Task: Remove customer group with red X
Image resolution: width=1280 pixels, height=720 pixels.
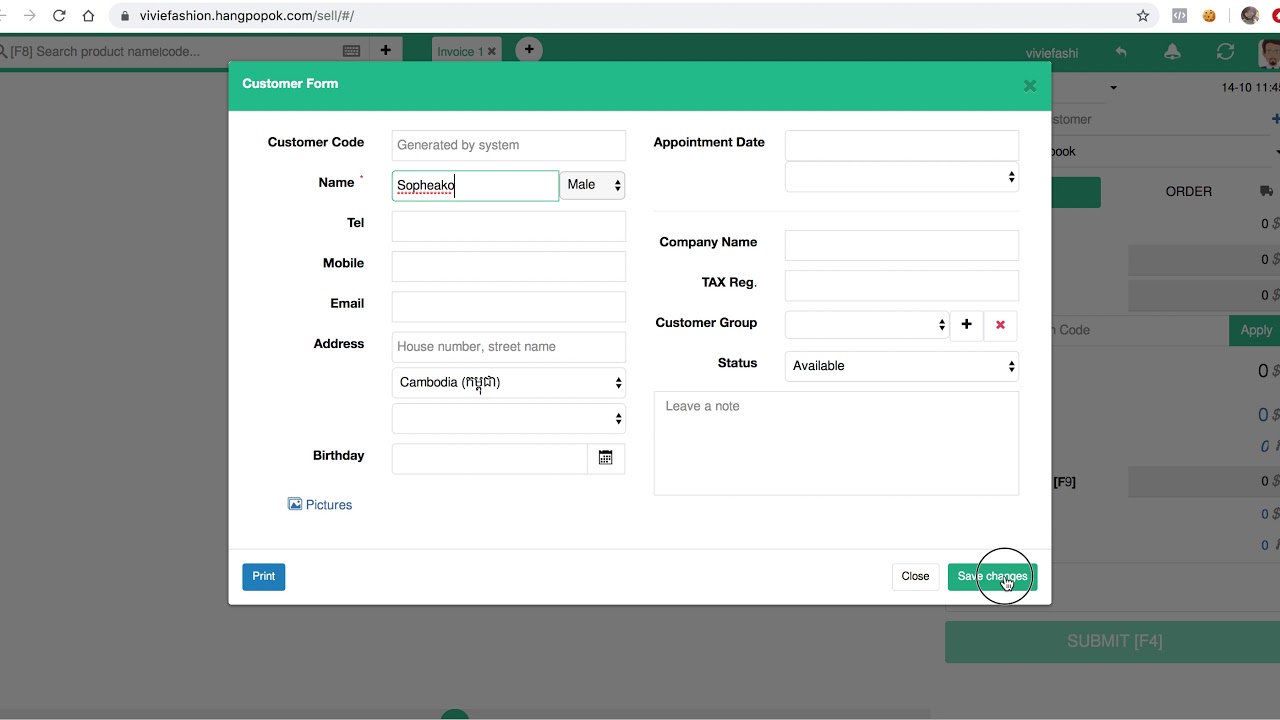Action: tap(1000, 325)
